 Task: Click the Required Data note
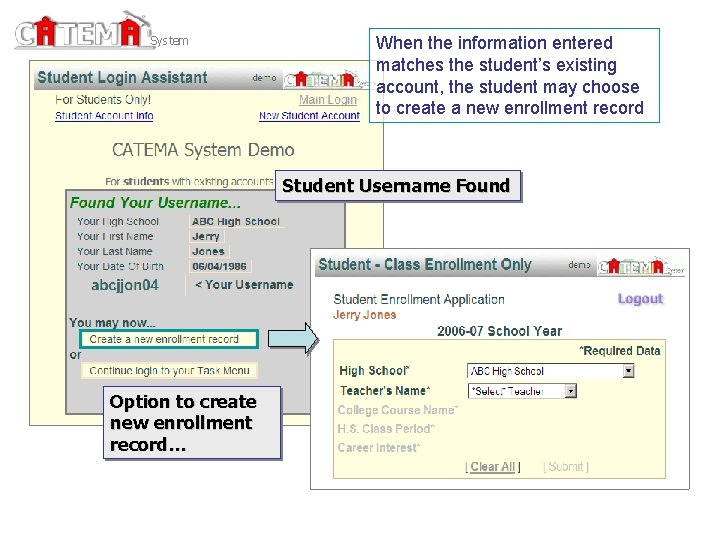point(620,351)
